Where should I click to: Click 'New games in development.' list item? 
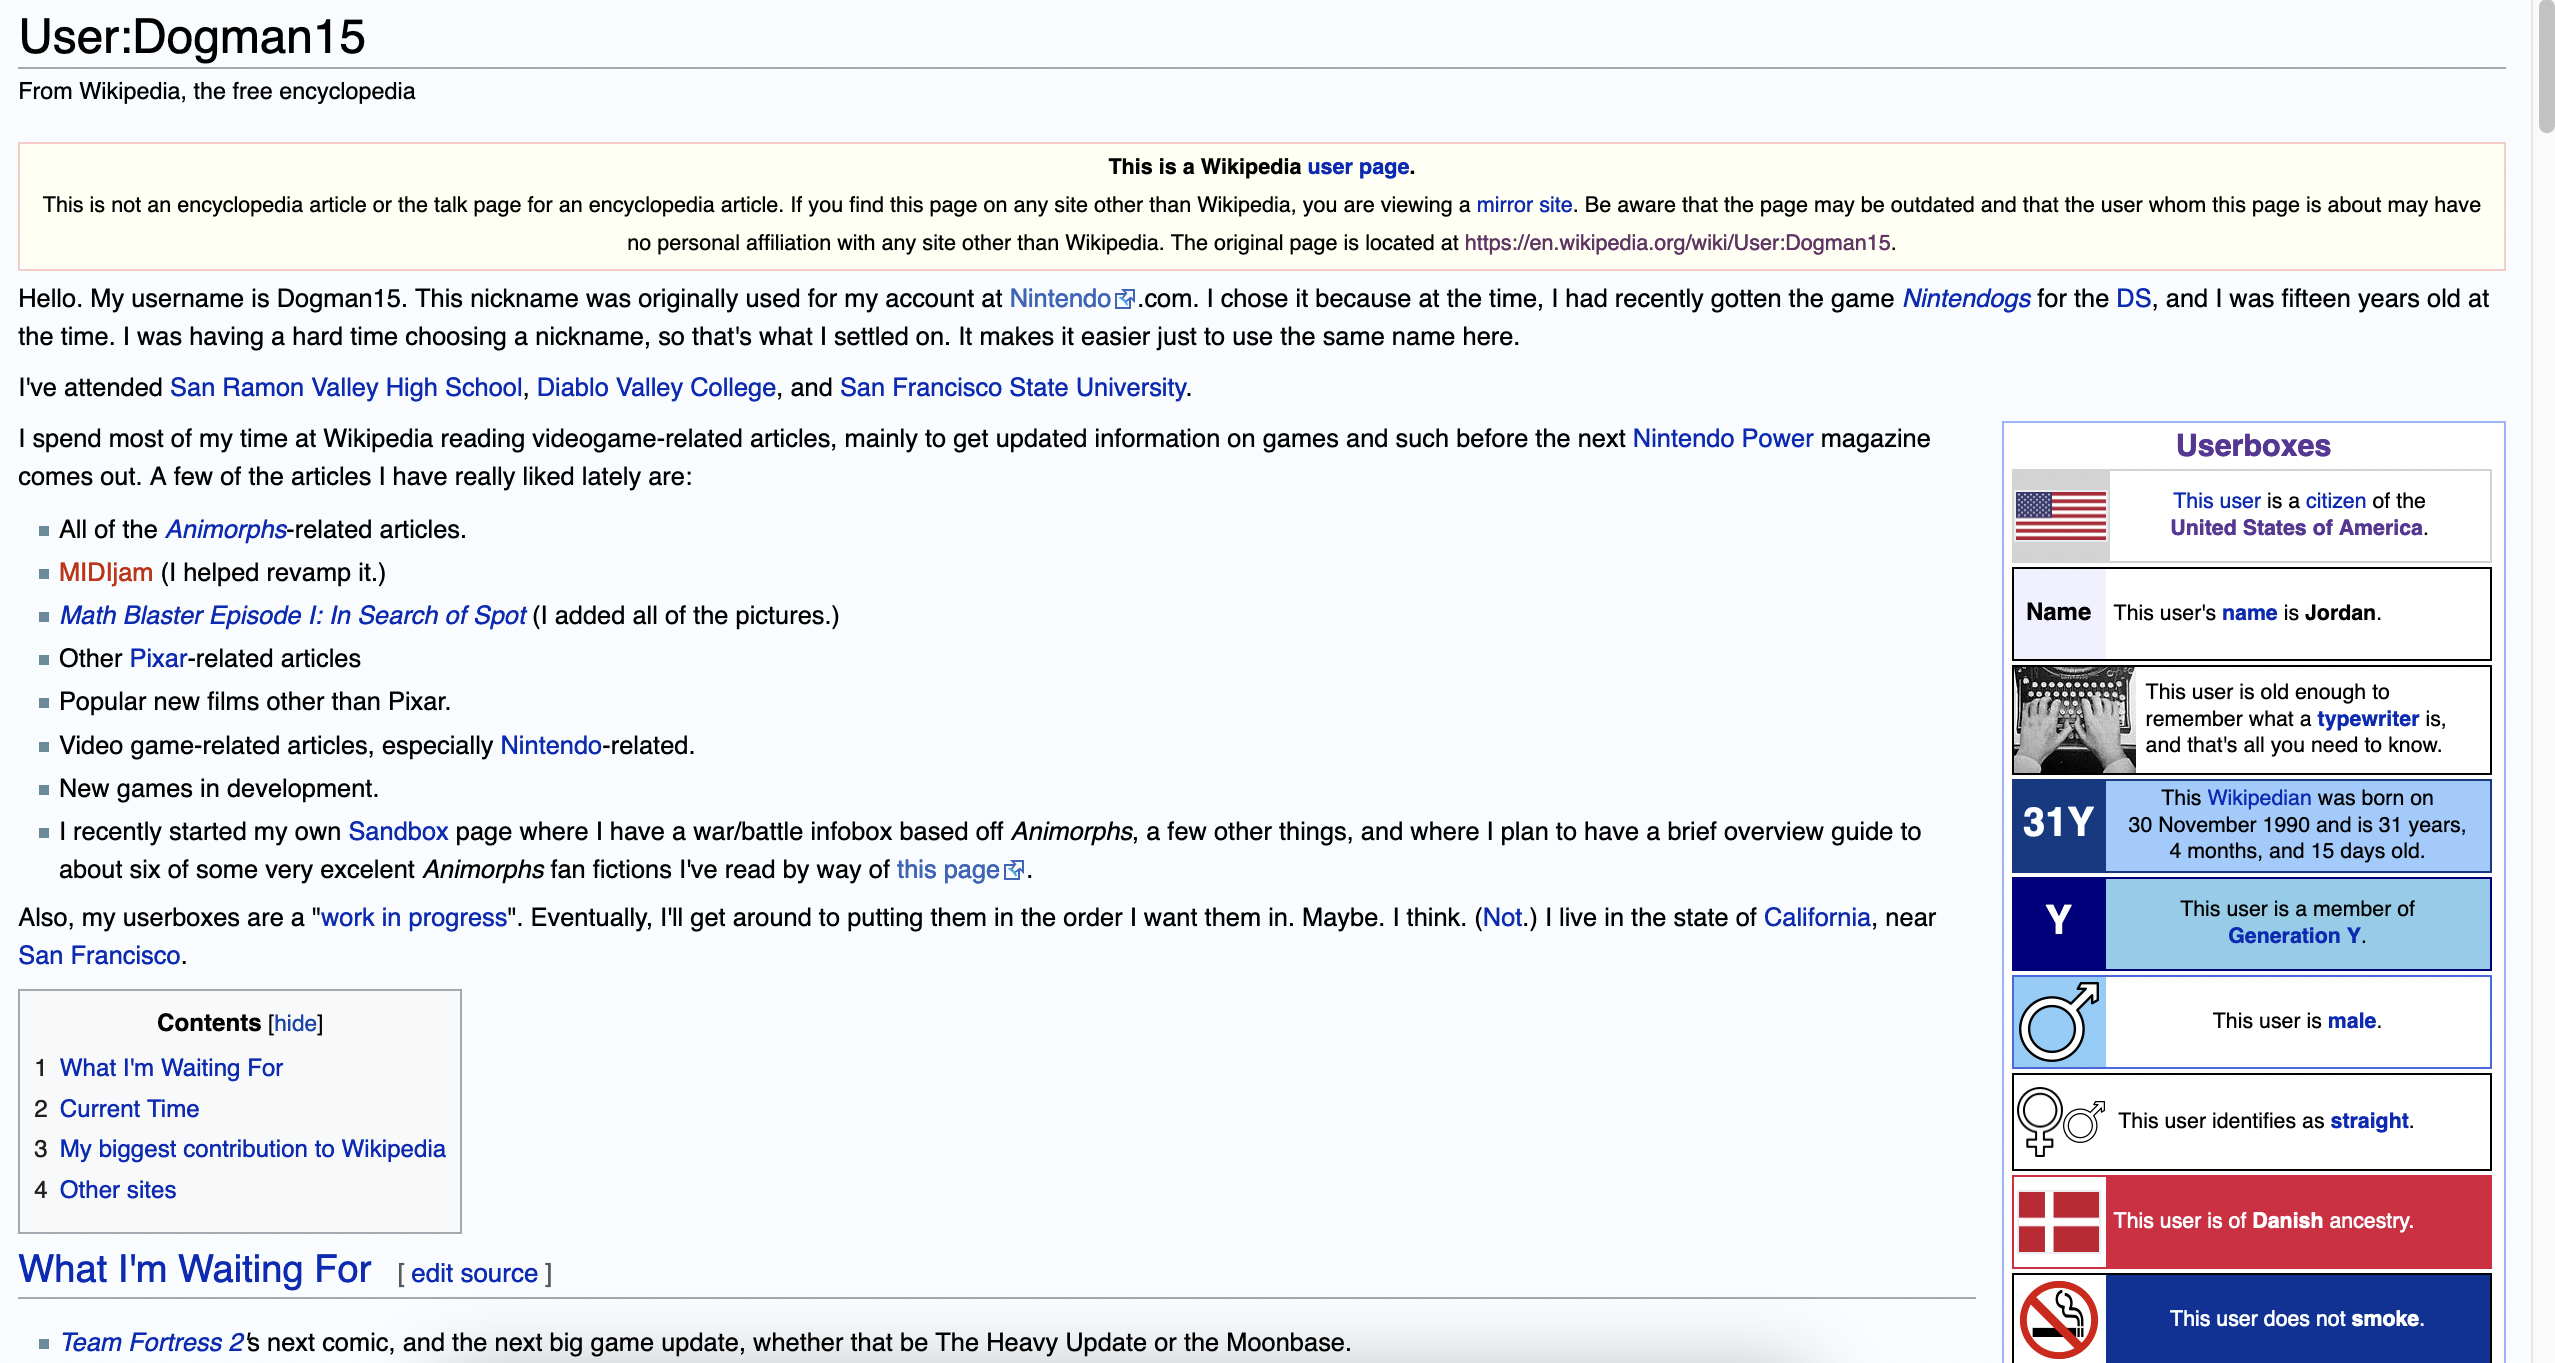click(x=218, y=789)
